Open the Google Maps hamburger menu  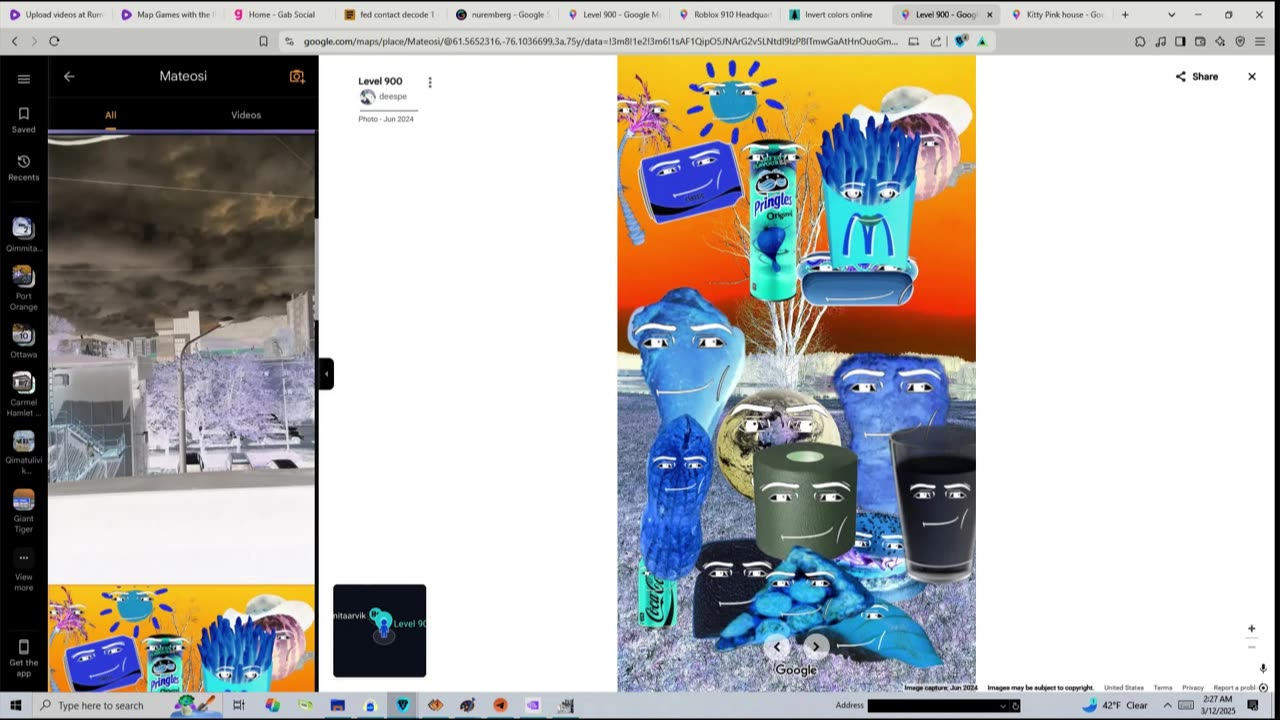click(x=24, y=78)
